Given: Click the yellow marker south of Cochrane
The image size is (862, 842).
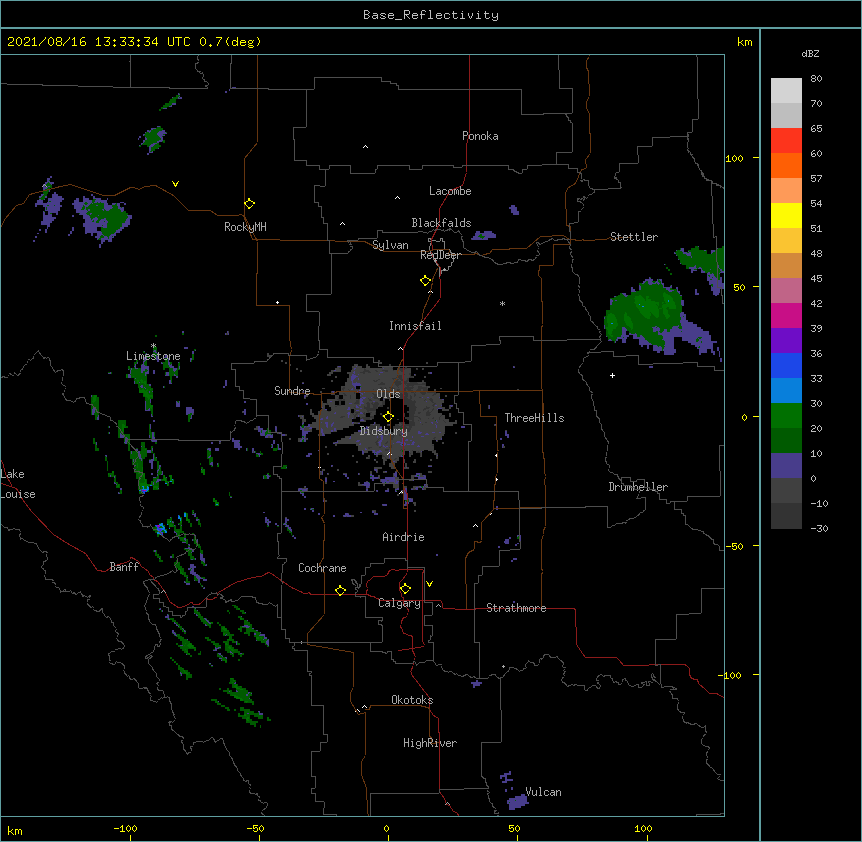Looking at the screenshot, I should (x=340, y=590).
